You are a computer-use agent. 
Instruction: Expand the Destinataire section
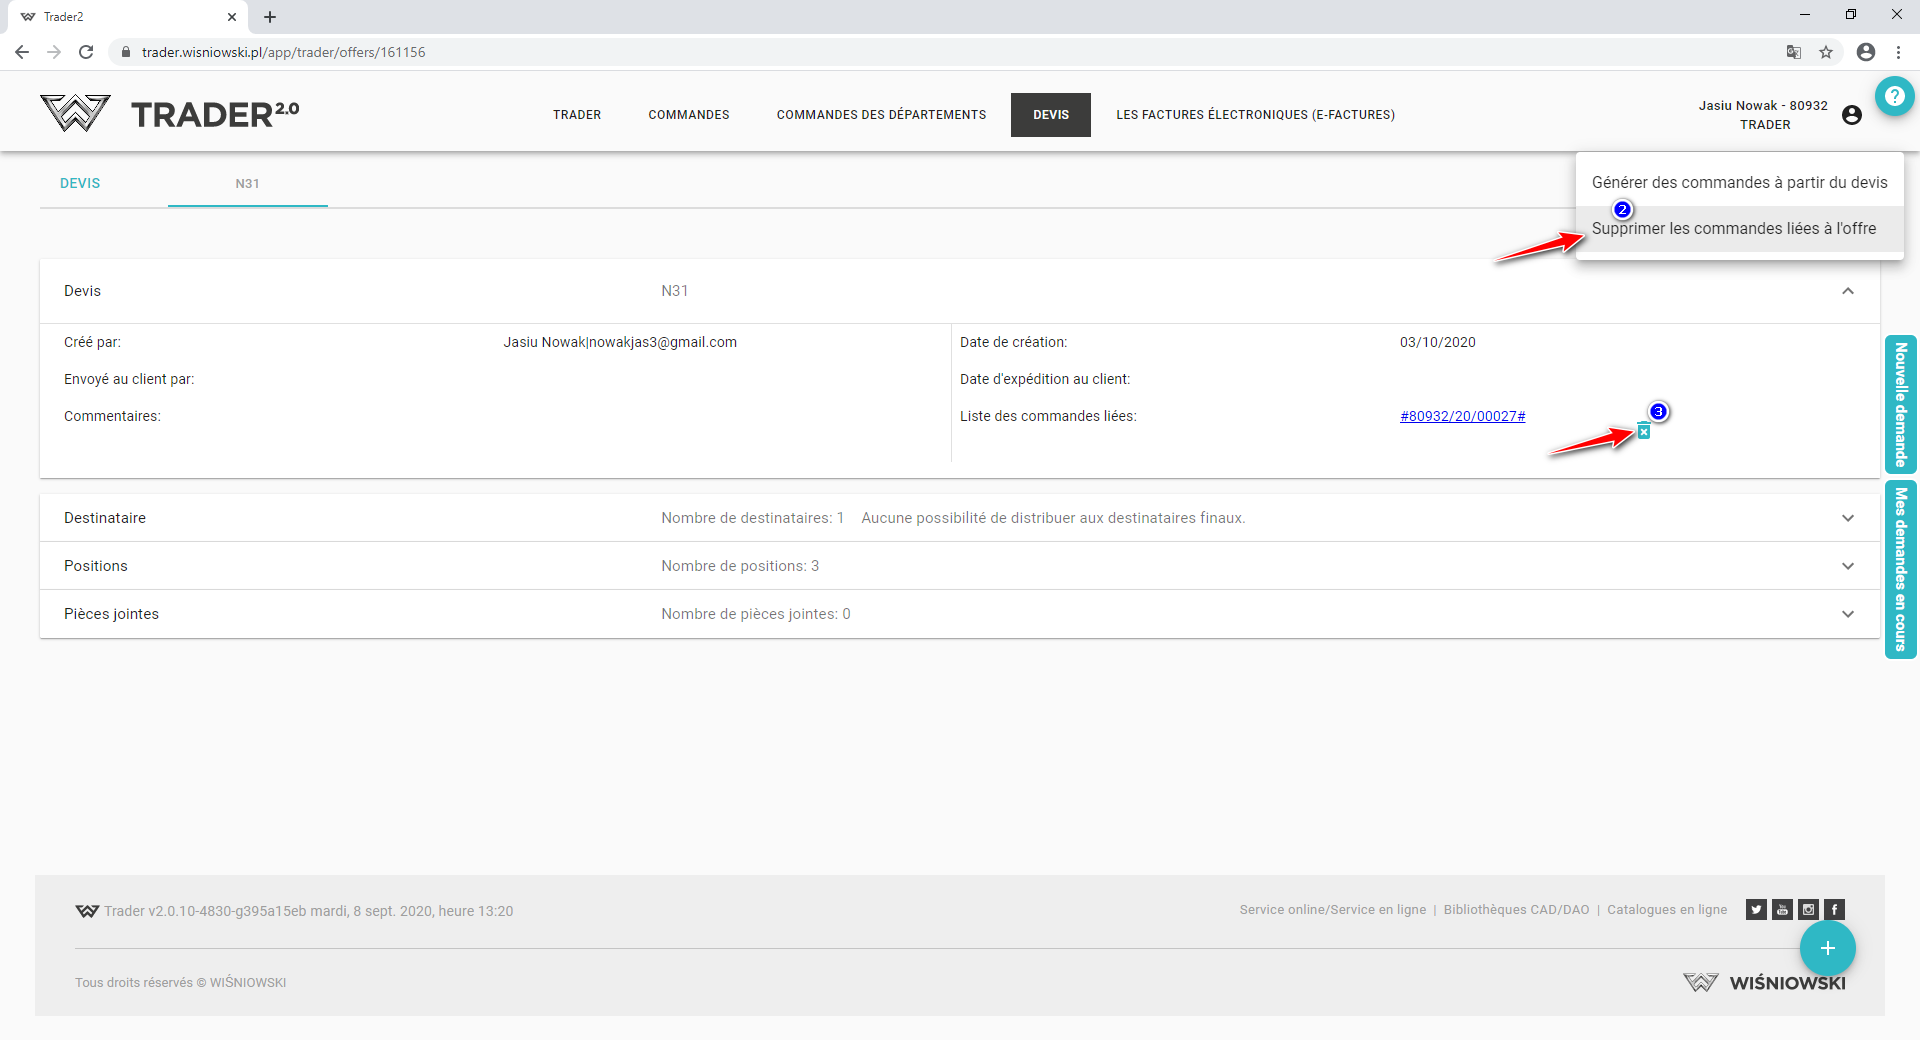pyautogui.click(x=1847, y=518)
